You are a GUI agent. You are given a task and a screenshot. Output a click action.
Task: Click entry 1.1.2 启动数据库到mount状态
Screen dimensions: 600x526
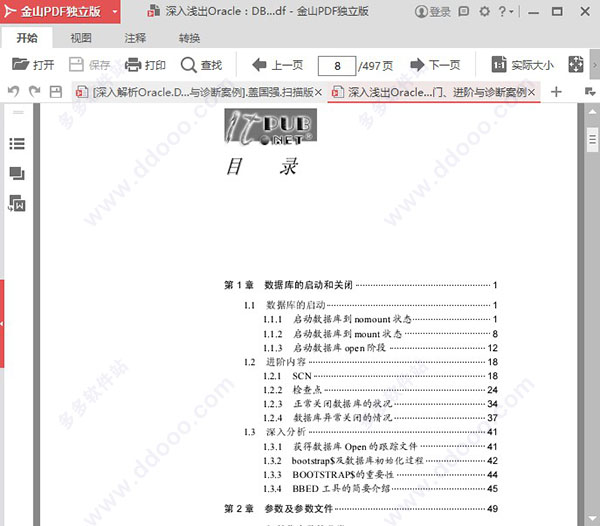point(380,334)
